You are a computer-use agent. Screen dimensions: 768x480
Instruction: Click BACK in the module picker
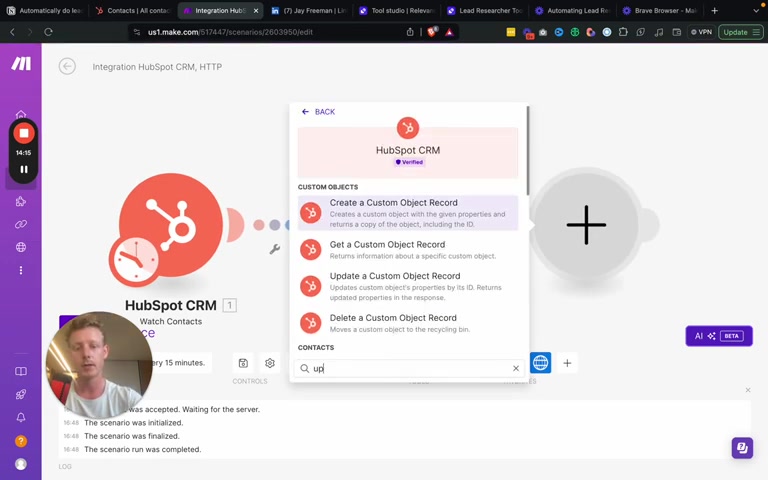click(318, 112)
